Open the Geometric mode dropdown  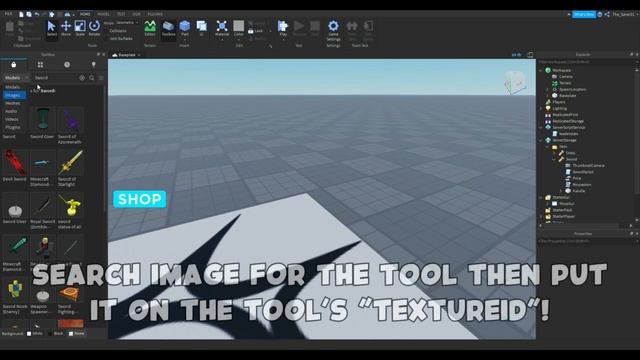pyautogui.click(x=127, y=23)
